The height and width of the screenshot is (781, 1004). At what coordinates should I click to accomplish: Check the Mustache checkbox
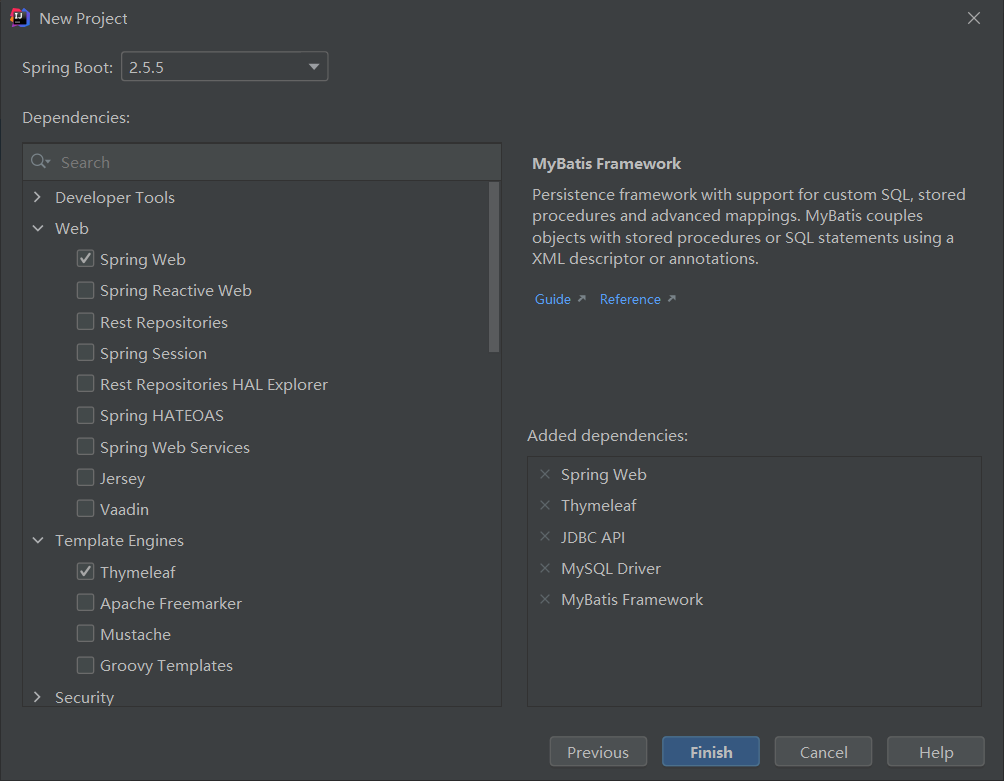pyautogui.click(x=85, y=634)
